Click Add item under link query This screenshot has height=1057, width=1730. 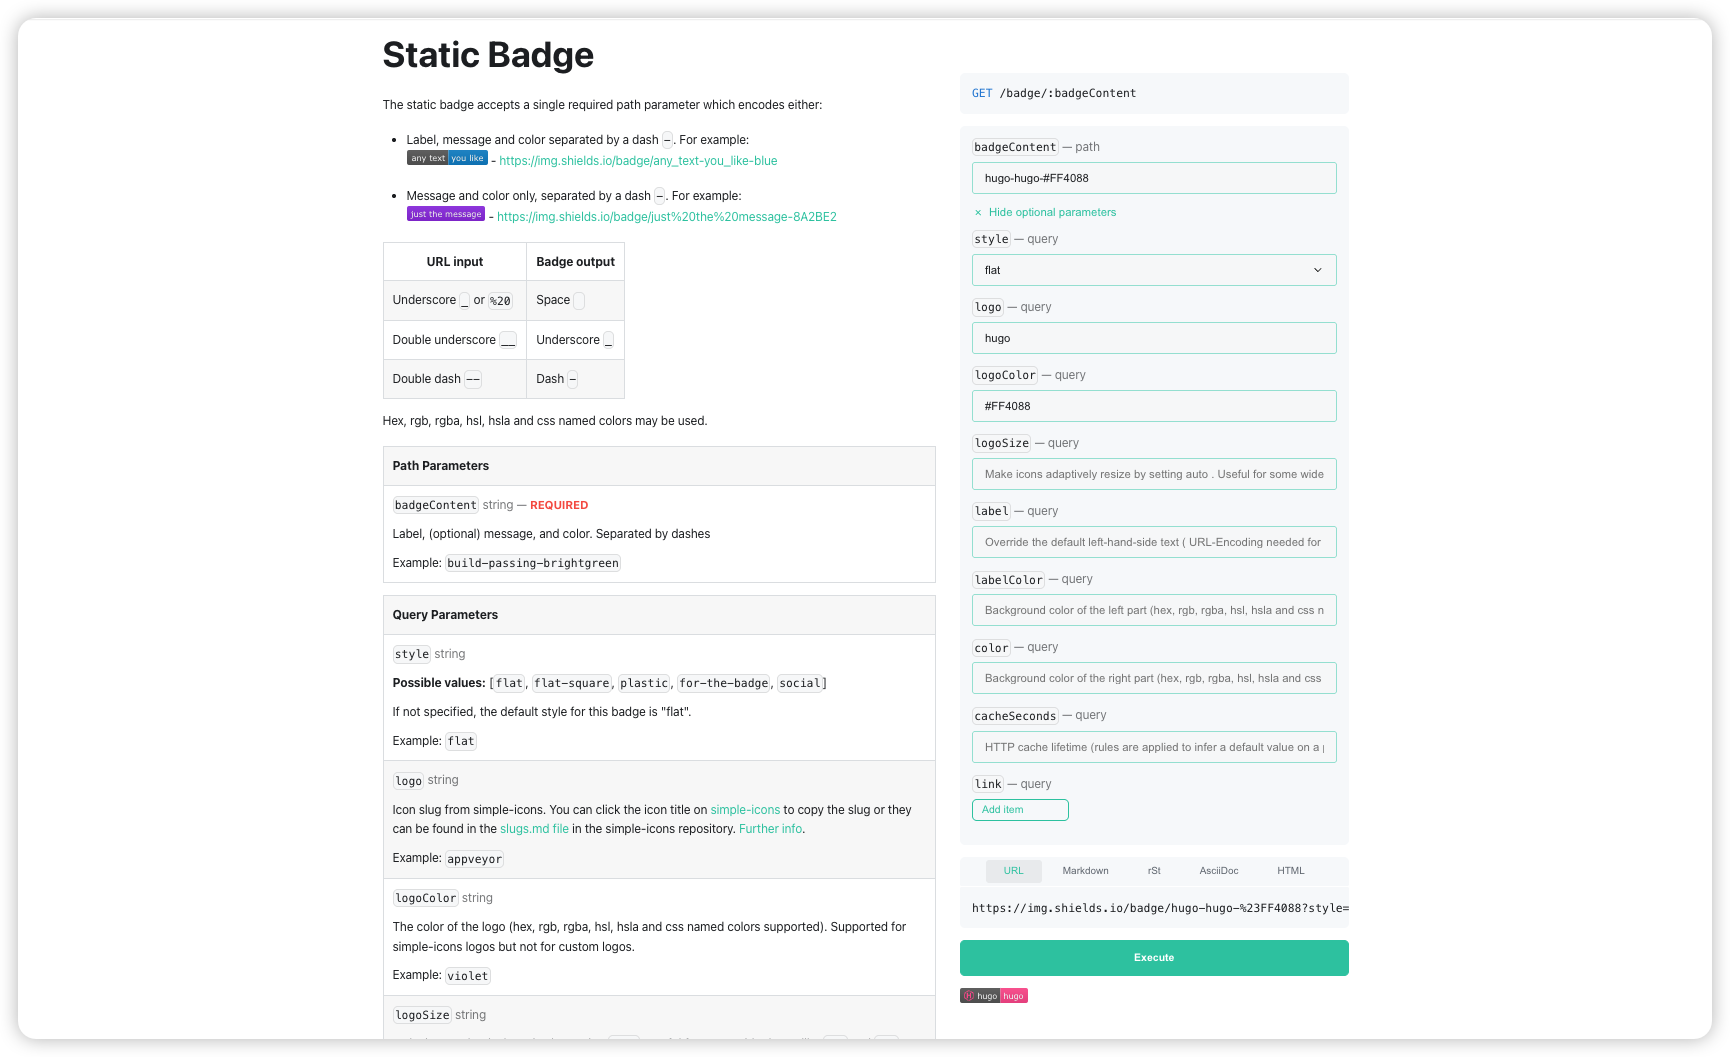pos(1019,810)
